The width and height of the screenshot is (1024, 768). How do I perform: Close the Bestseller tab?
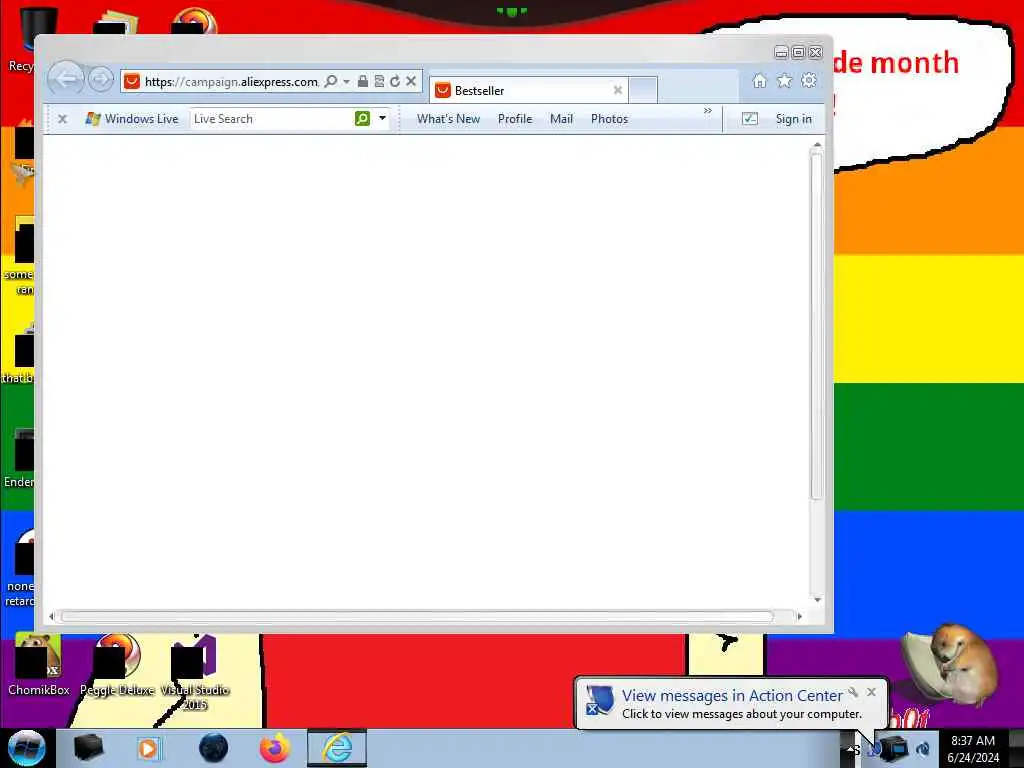coord(617,90)
